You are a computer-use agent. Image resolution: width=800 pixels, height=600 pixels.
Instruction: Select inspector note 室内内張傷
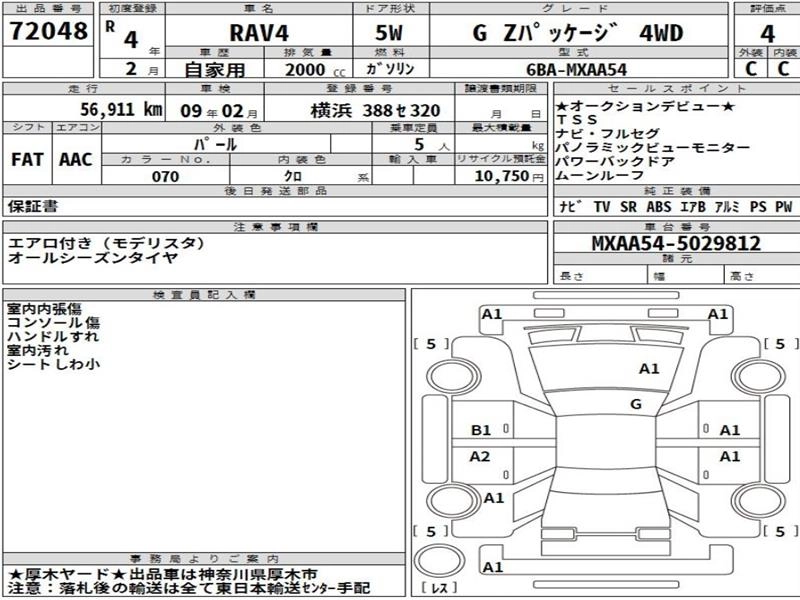(44, 309)
